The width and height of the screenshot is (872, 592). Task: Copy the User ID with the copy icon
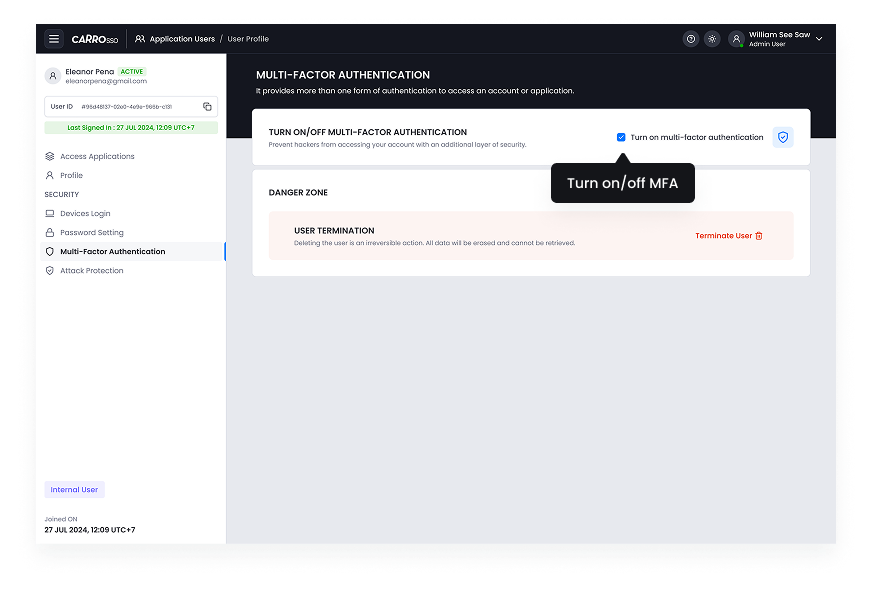(x=209, y=105)
